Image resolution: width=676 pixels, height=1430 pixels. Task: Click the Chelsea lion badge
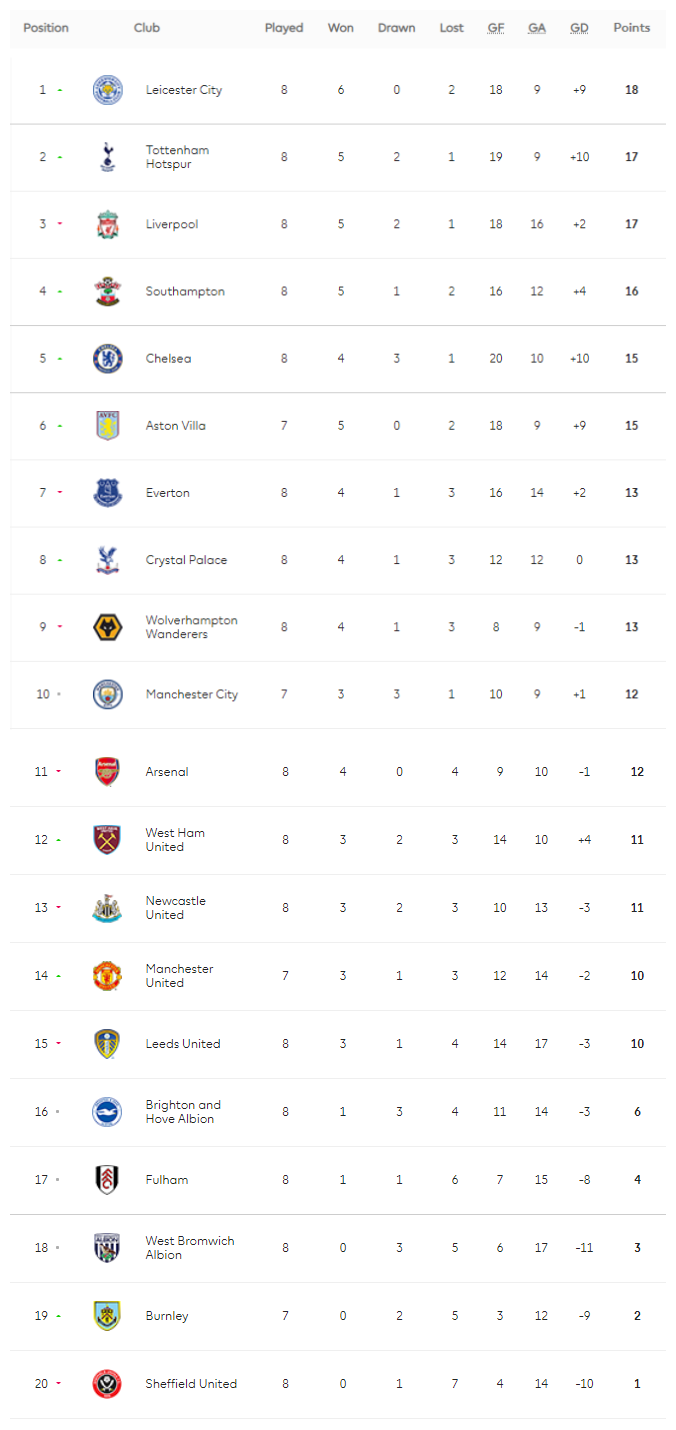(108, 358)
